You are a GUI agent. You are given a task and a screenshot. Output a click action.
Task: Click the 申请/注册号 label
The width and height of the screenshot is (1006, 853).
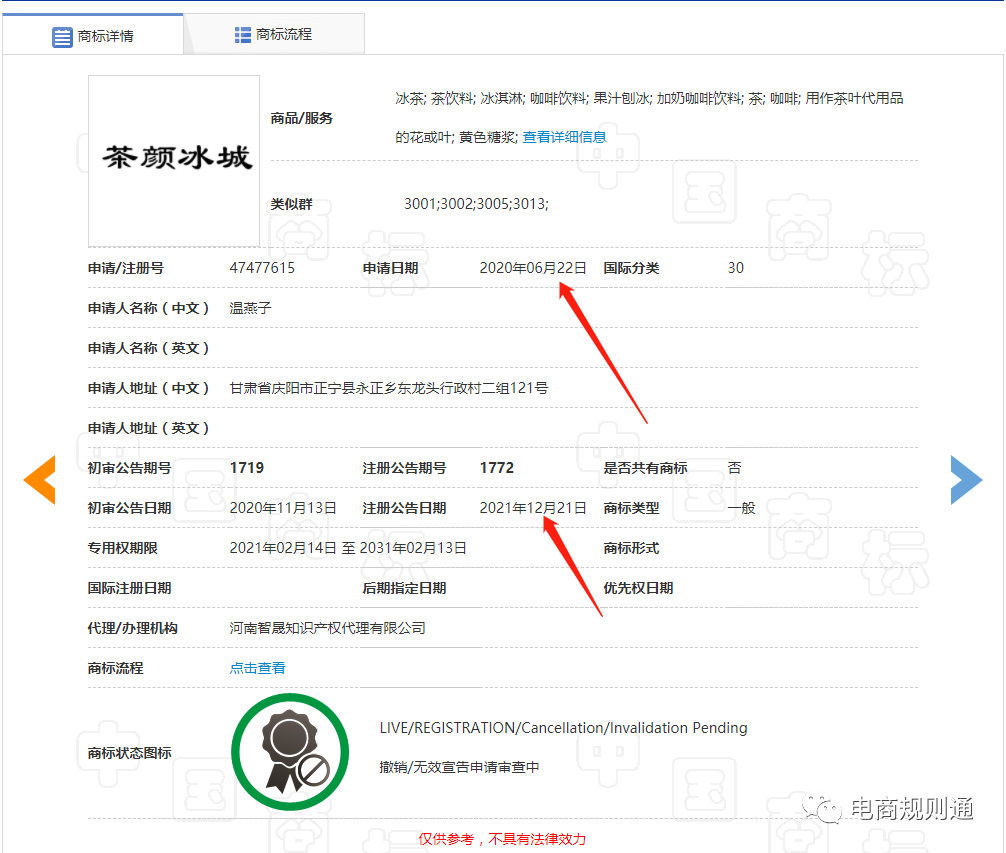[126, 268]
